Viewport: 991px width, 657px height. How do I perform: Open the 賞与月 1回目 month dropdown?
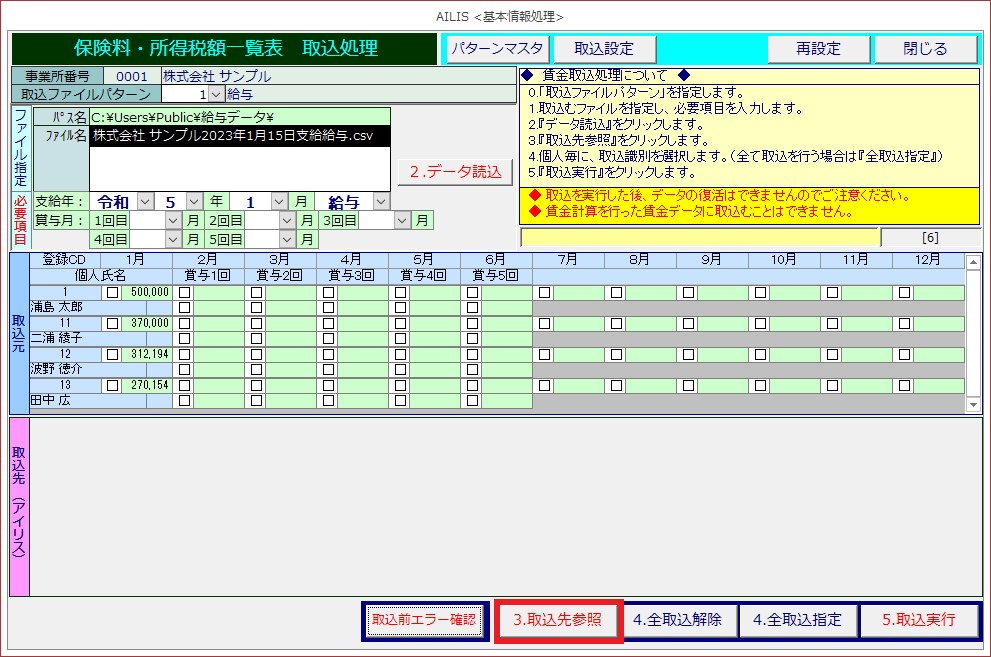tap(175, 220)
